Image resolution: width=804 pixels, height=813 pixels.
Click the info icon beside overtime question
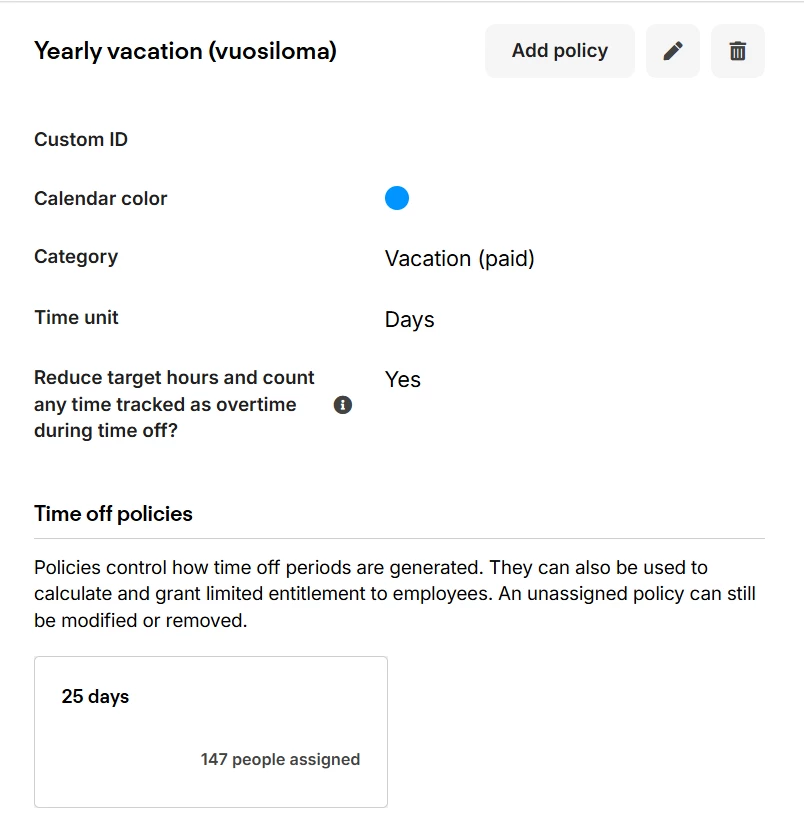tap(343, 405)
